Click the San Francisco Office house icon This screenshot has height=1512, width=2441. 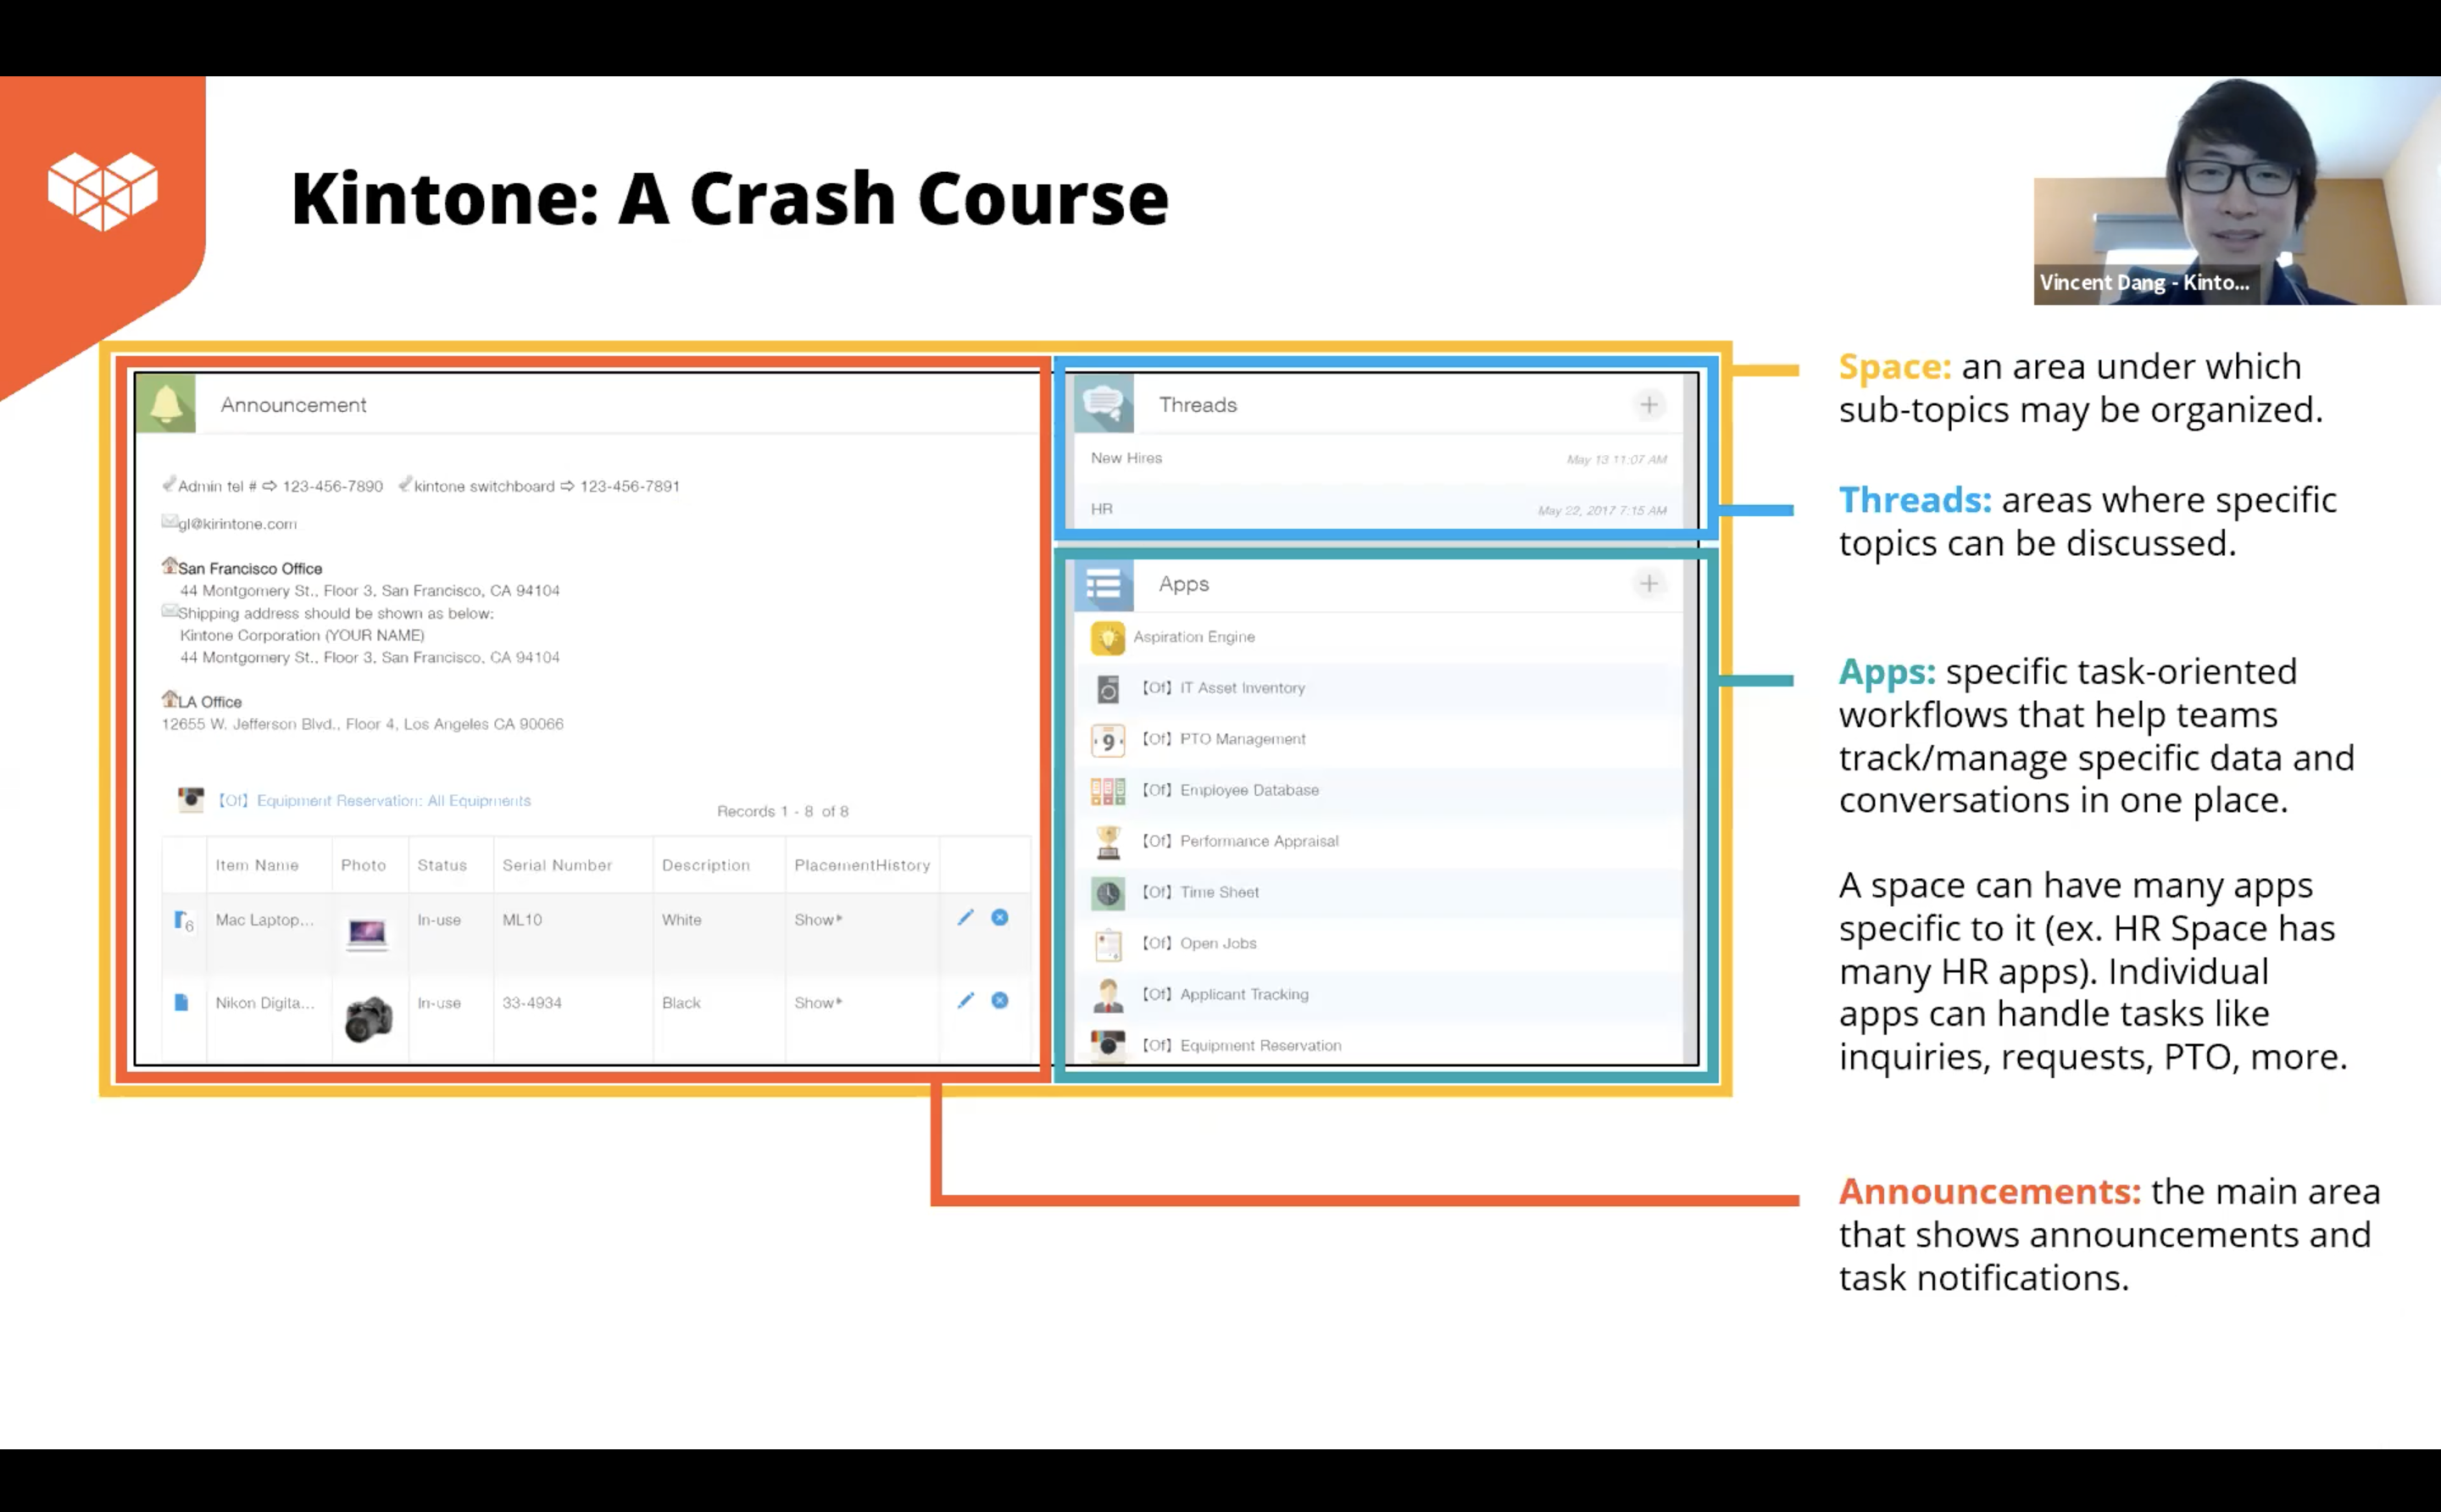coord(170,566)
